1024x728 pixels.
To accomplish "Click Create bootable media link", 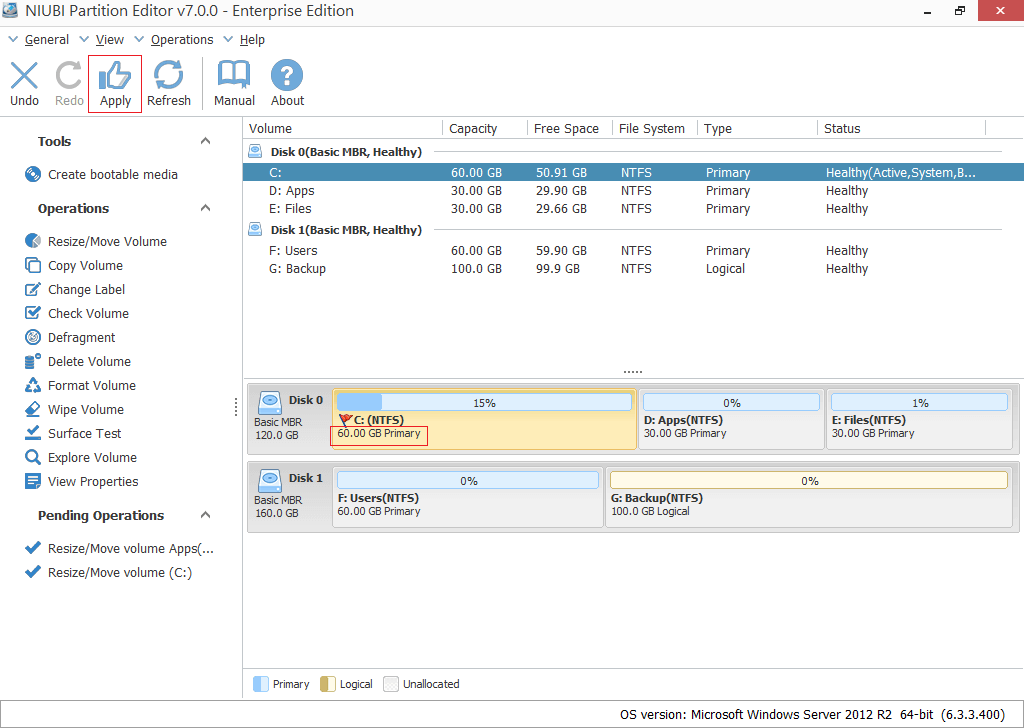I will 113,174.
